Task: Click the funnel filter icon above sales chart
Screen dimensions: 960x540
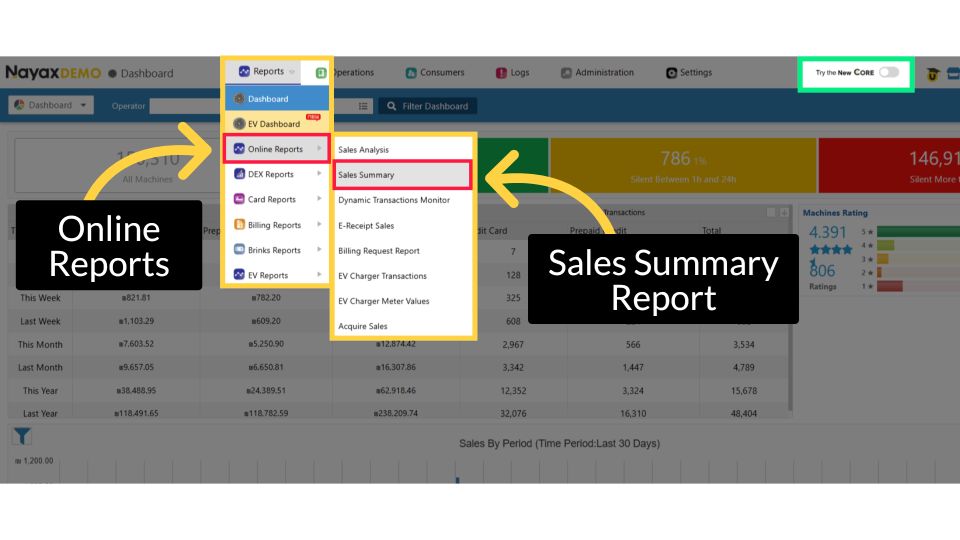Action: [22, 436]
